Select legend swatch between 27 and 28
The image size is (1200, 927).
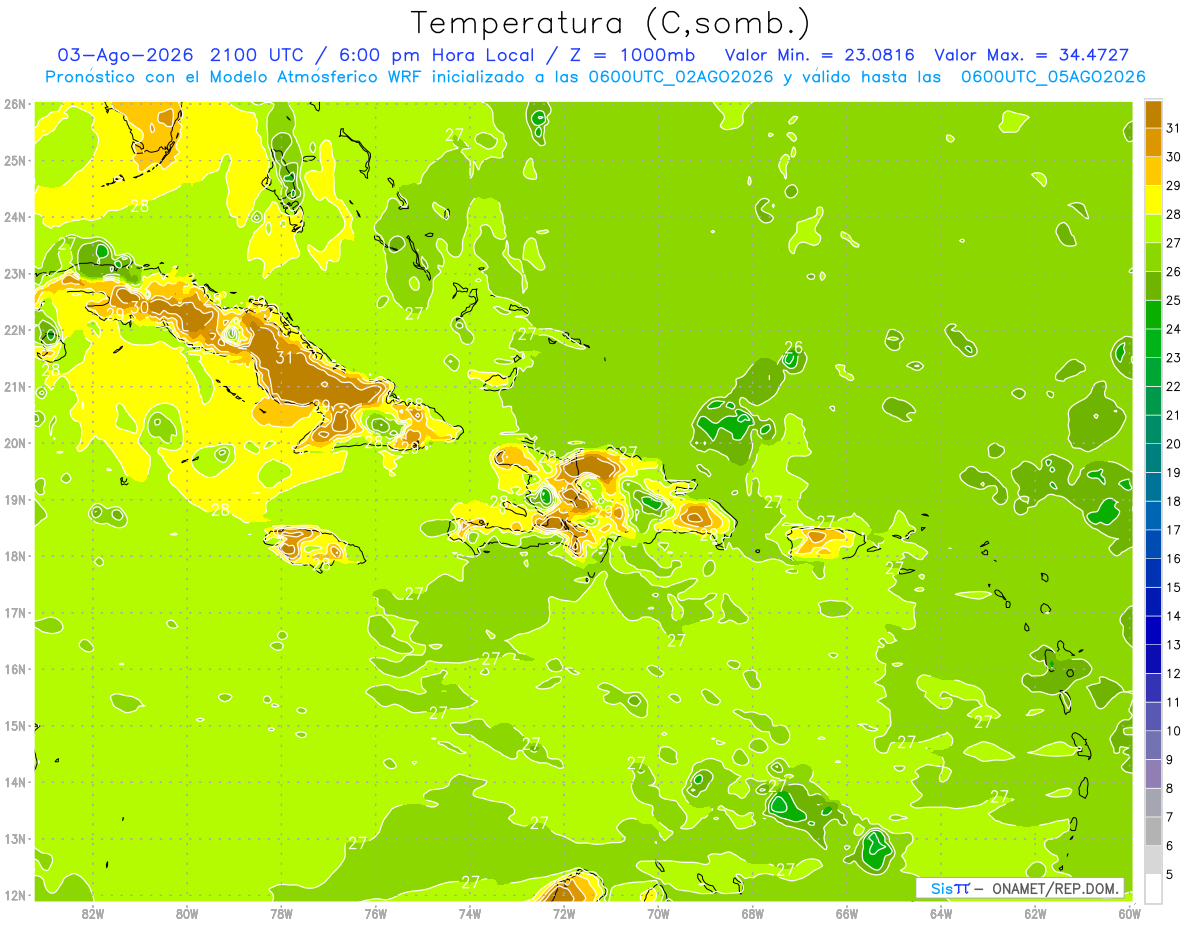(1153, 228)
